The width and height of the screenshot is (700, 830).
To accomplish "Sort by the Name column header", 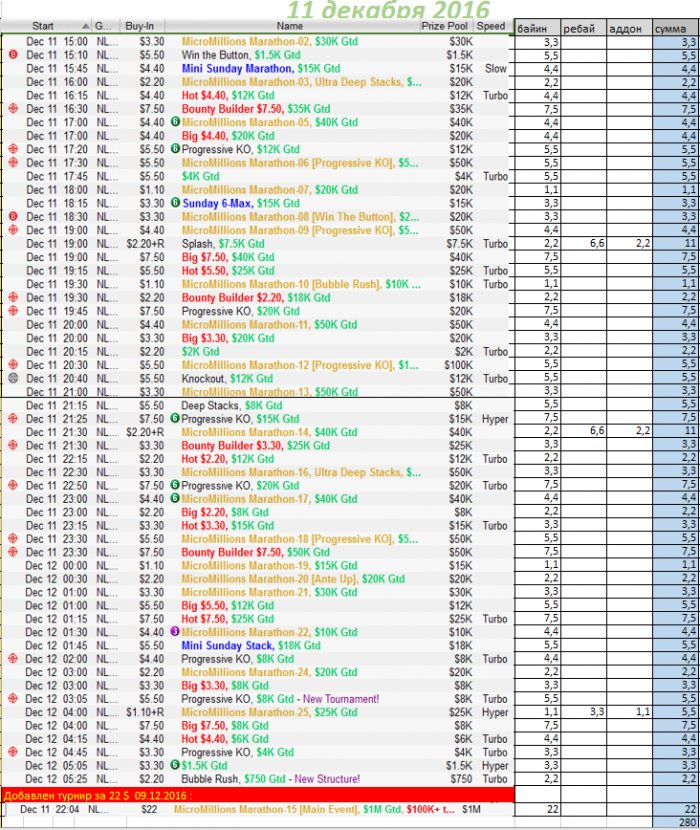I will [290, 26].
